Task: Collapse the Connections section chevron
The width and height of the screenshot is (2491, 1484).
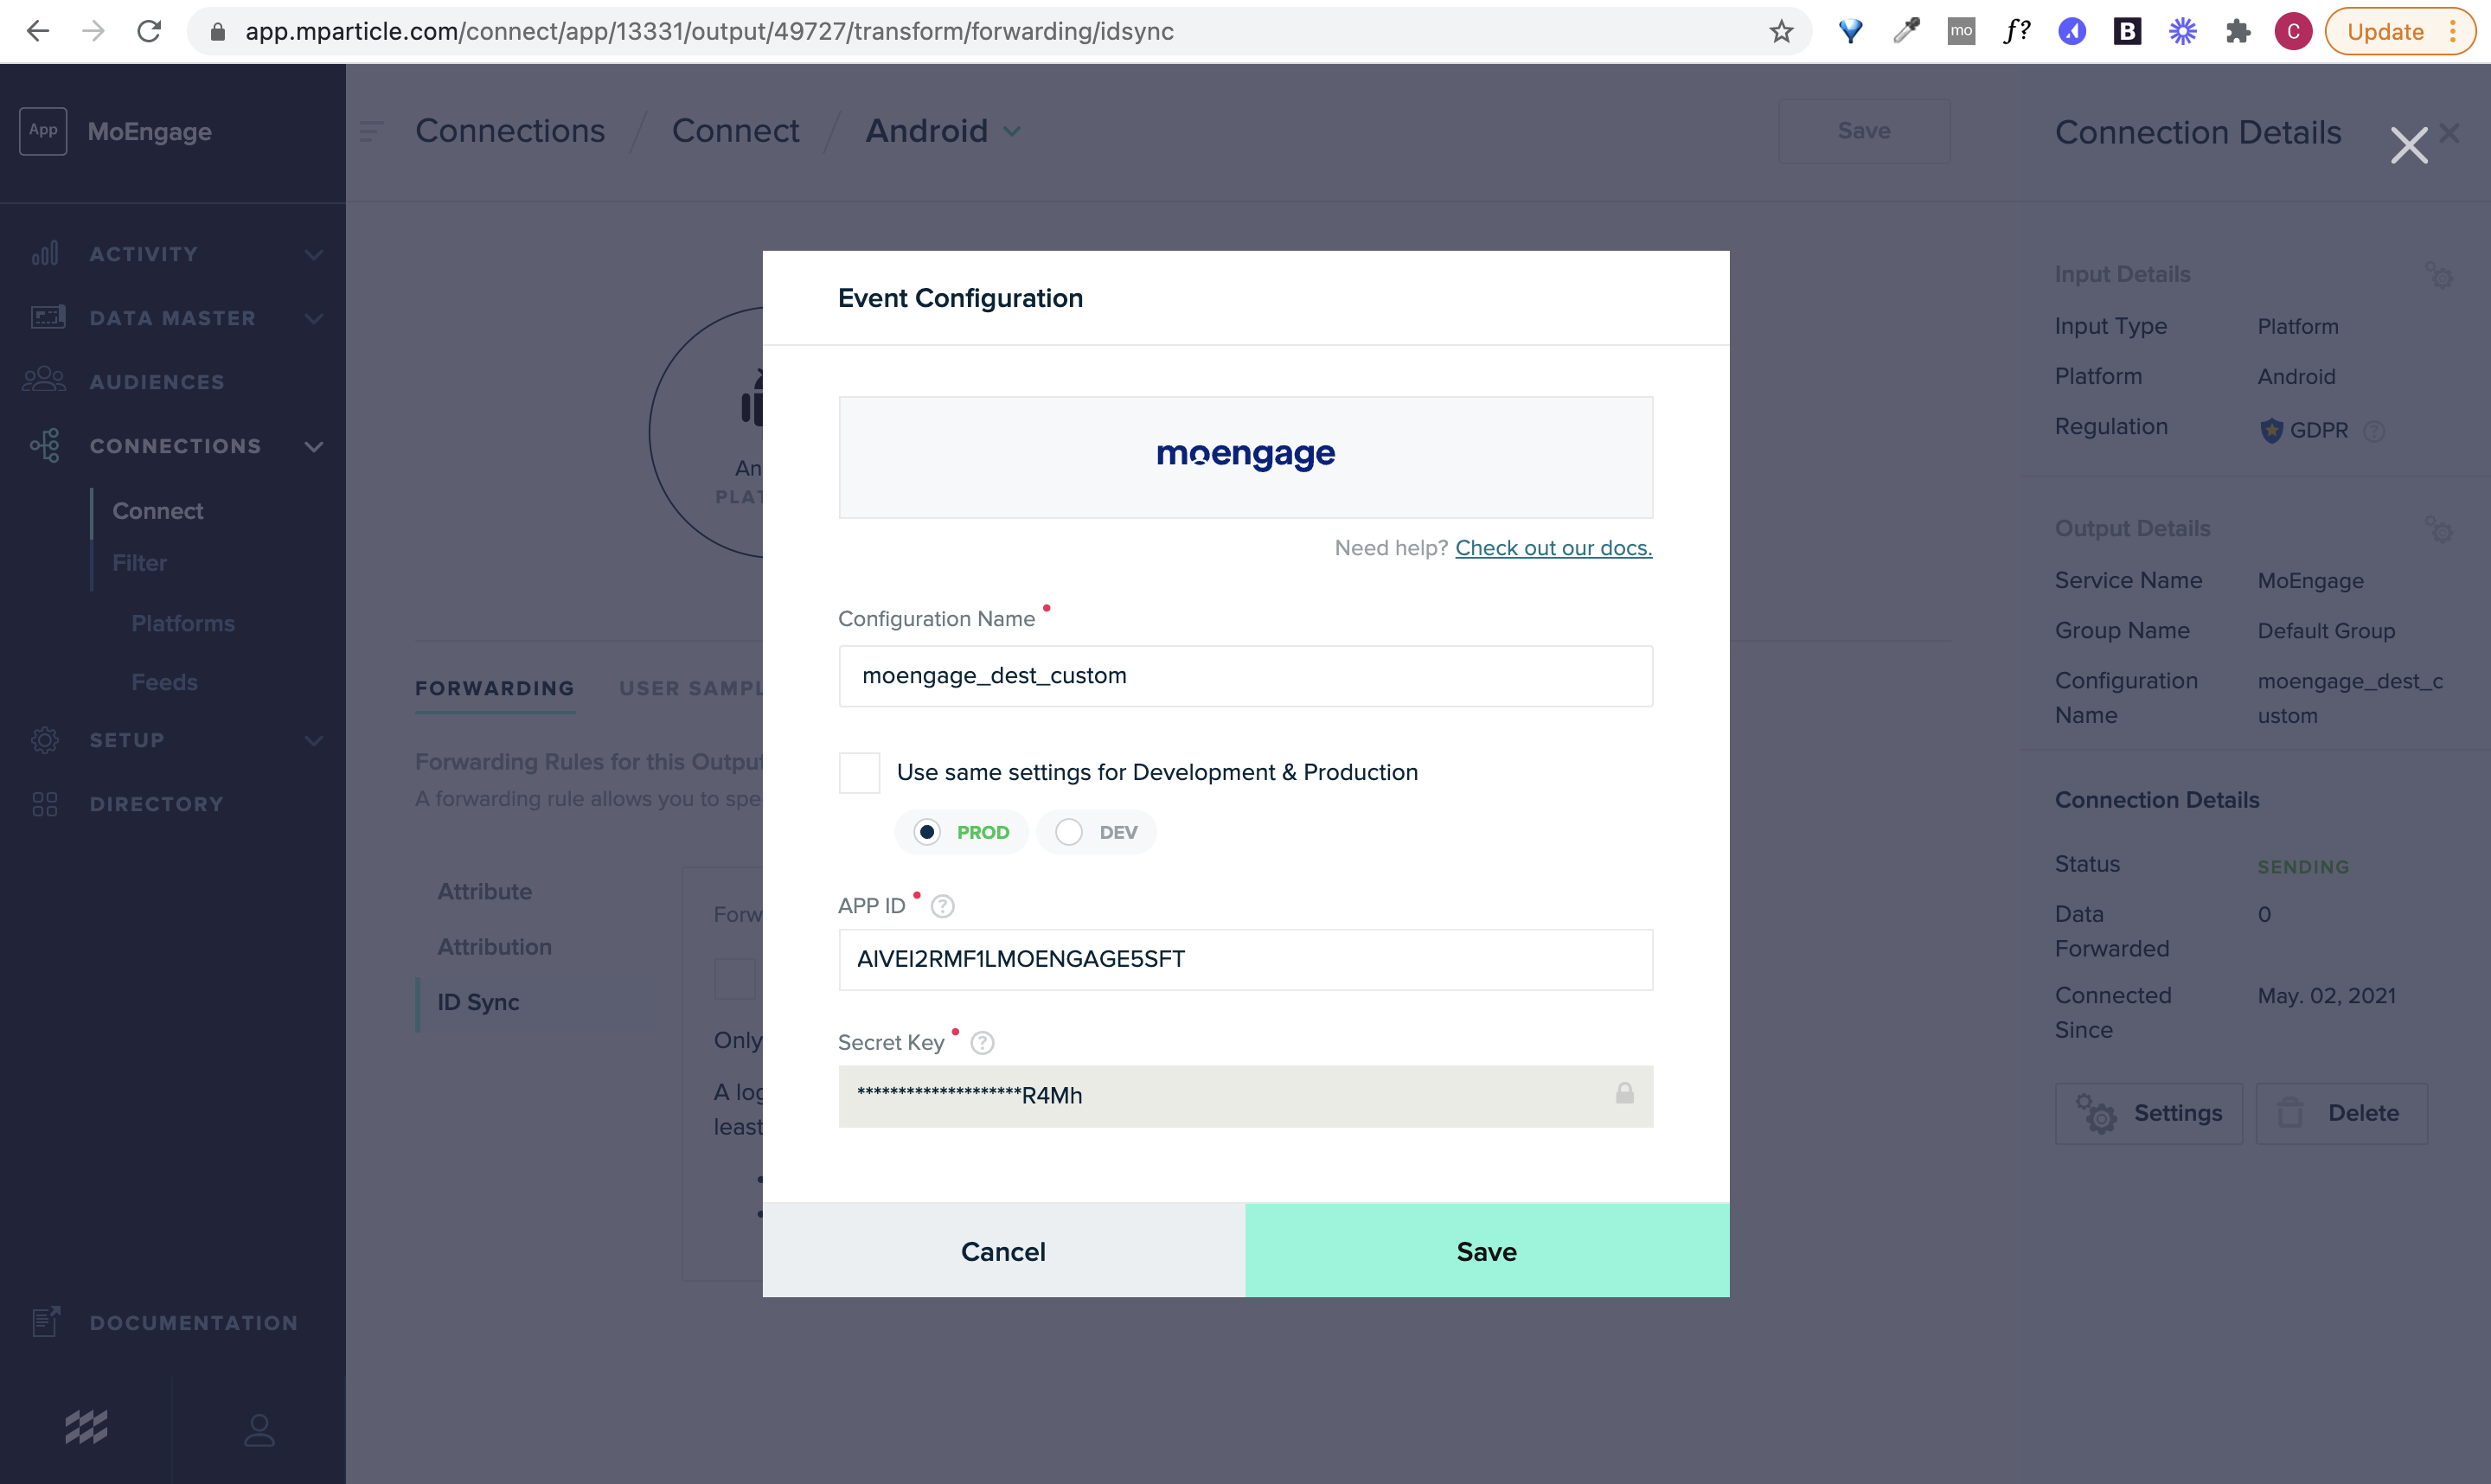Action: click(x=314, y=446)
